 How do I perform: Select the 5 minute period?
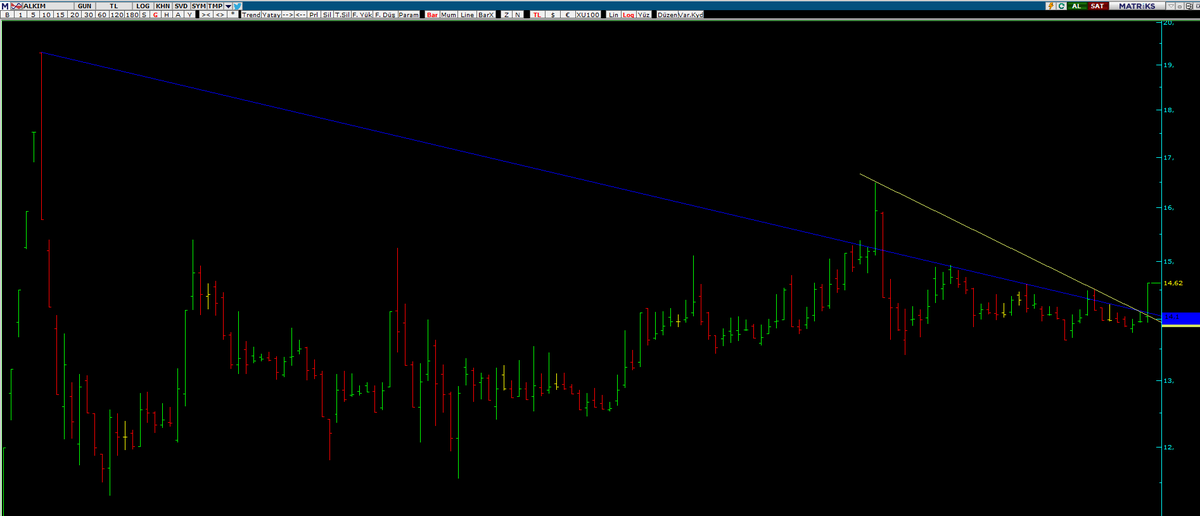point(33,15)
